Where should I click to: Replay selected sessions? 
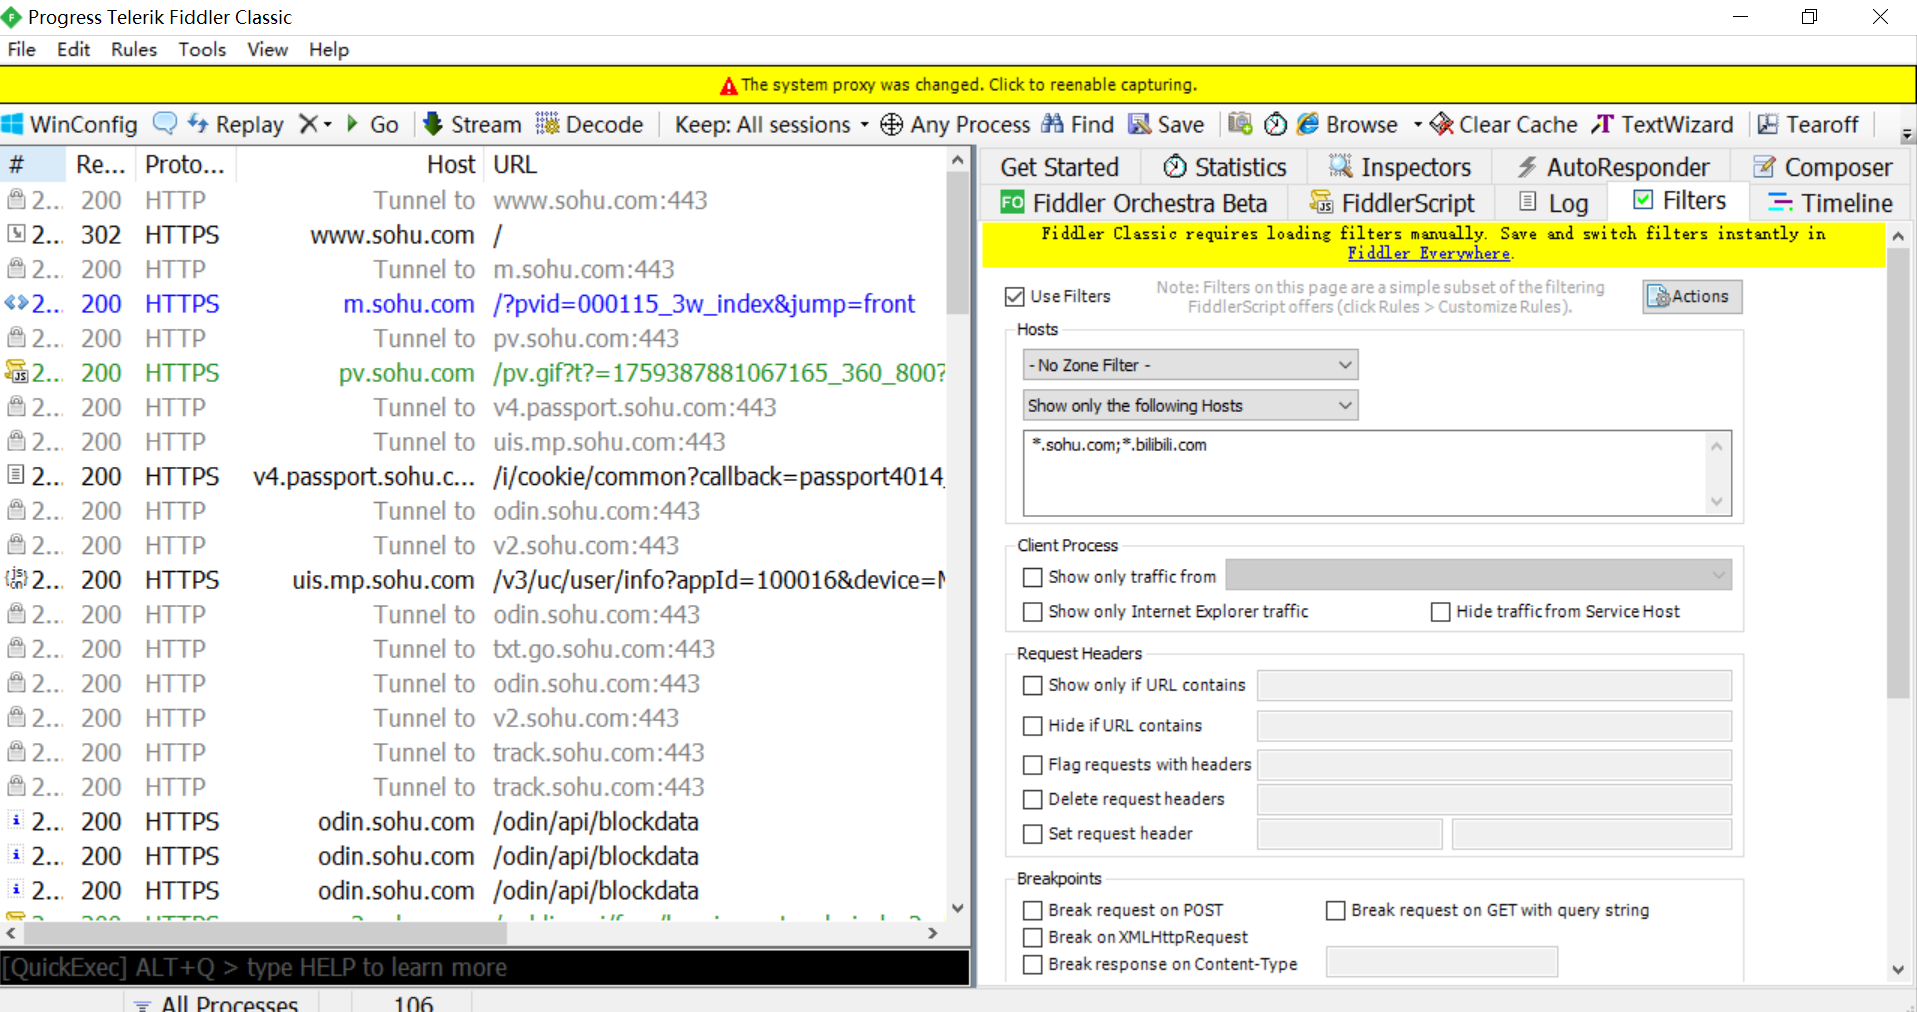[x=236, y=124]
